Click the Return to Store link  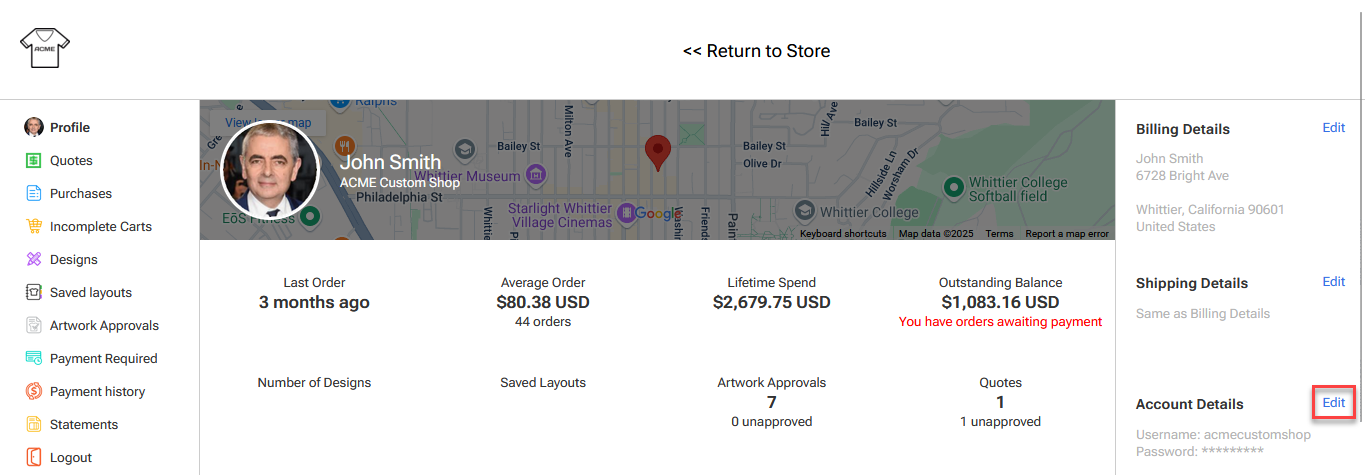(756, 51)
